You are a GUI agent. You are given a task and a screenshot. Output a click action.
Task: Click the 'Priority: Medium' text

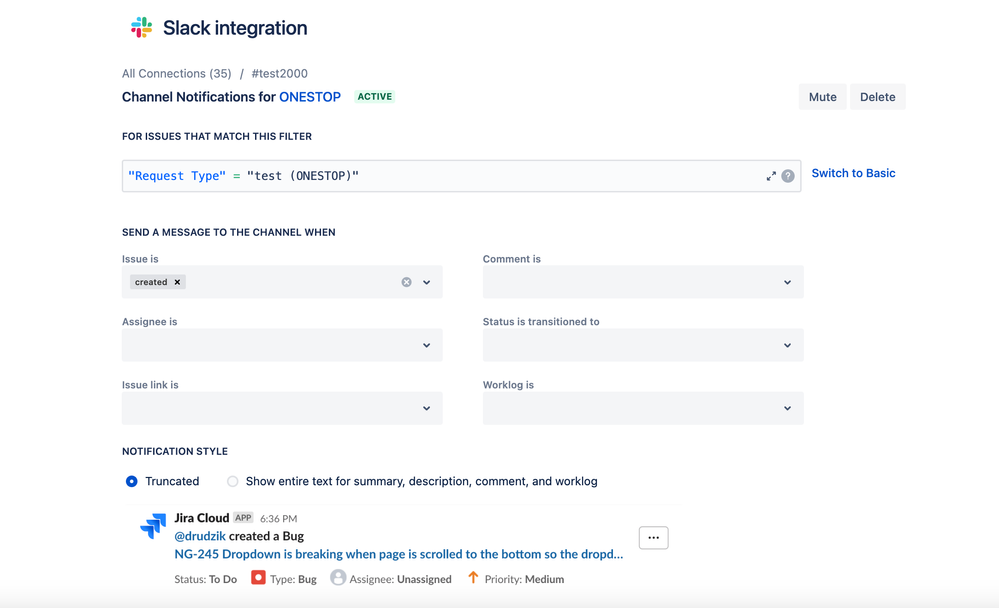click(524, 579)
